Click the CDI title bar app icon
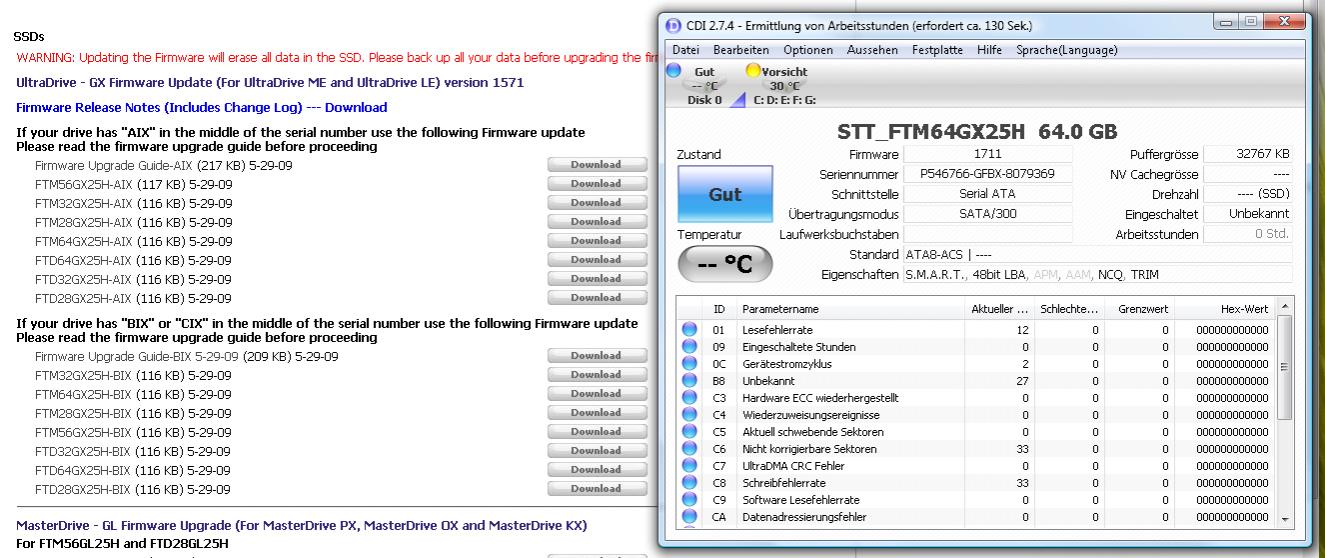The image size is (1325, 558). [x=673, y=25]
